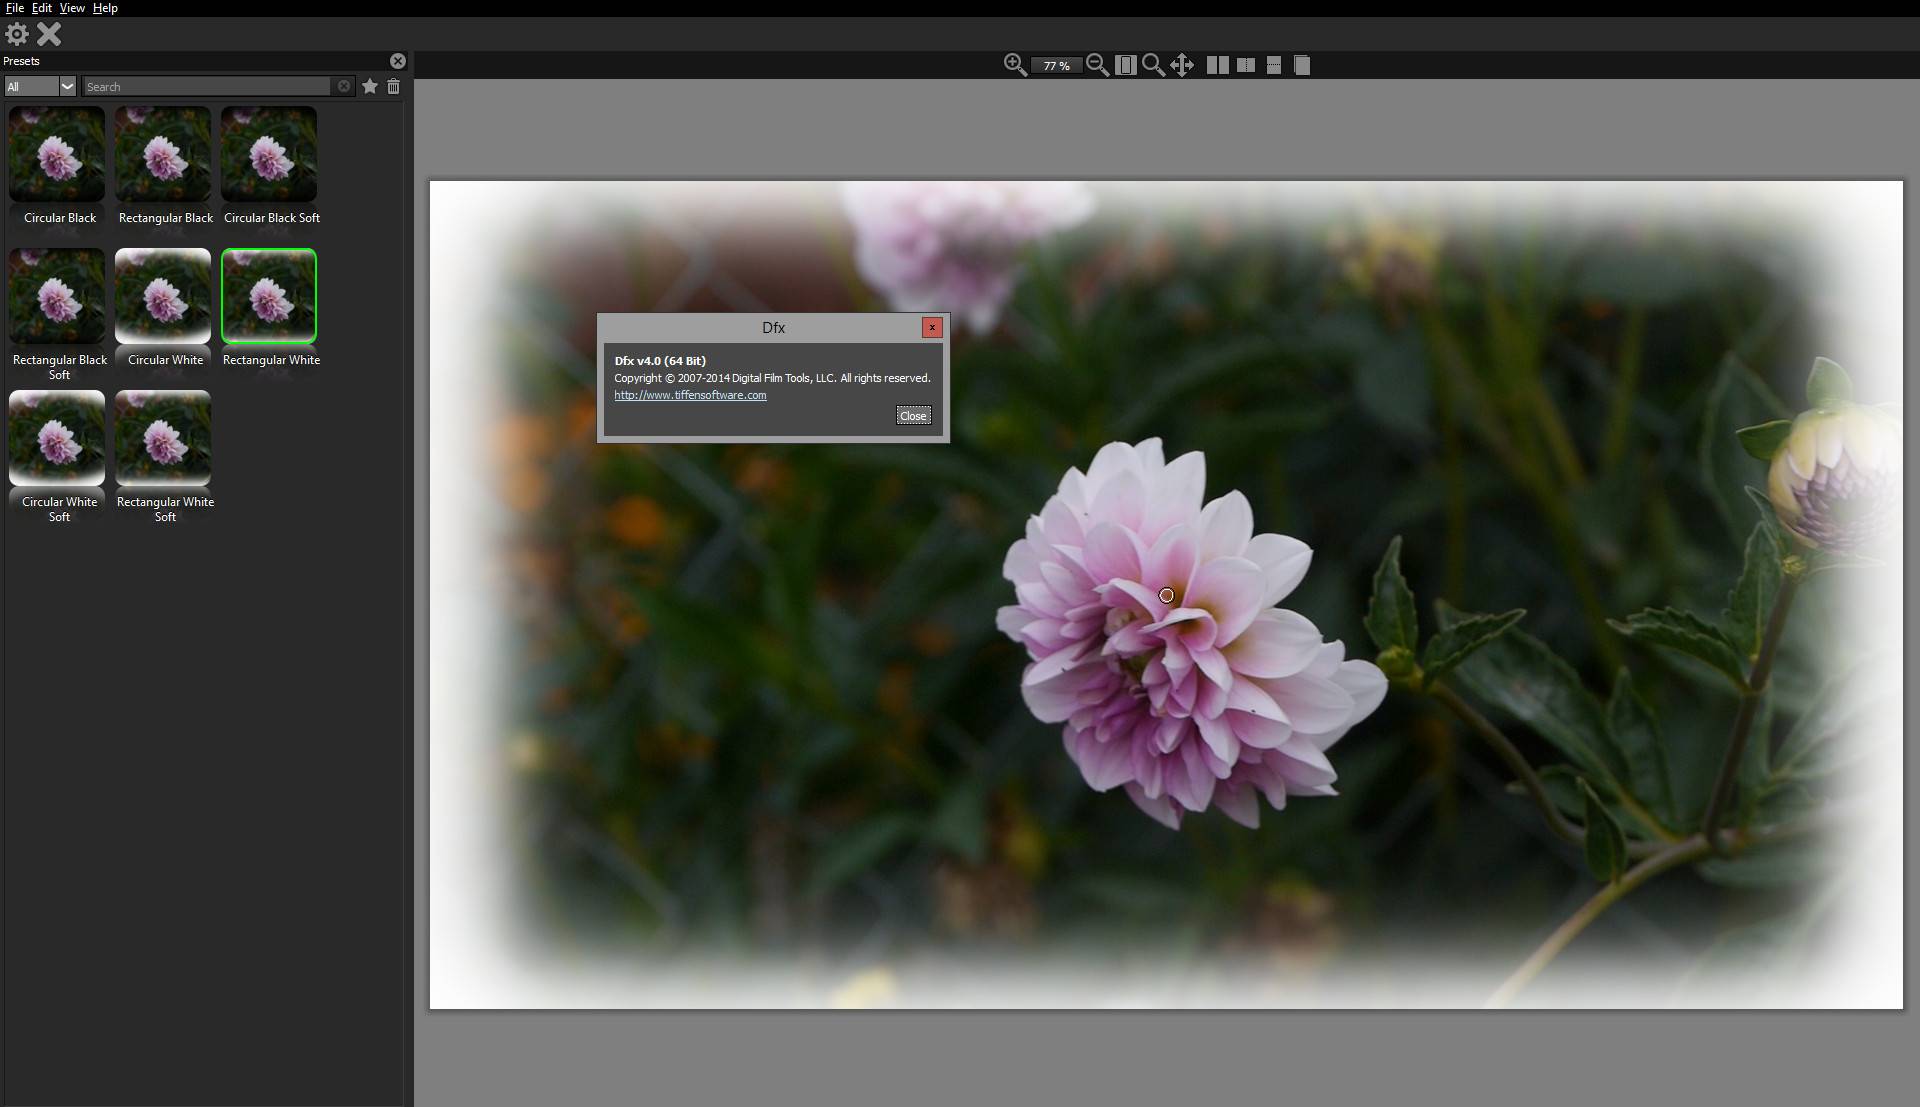Click the zoom in magnifier icon

pos(1015,65)
